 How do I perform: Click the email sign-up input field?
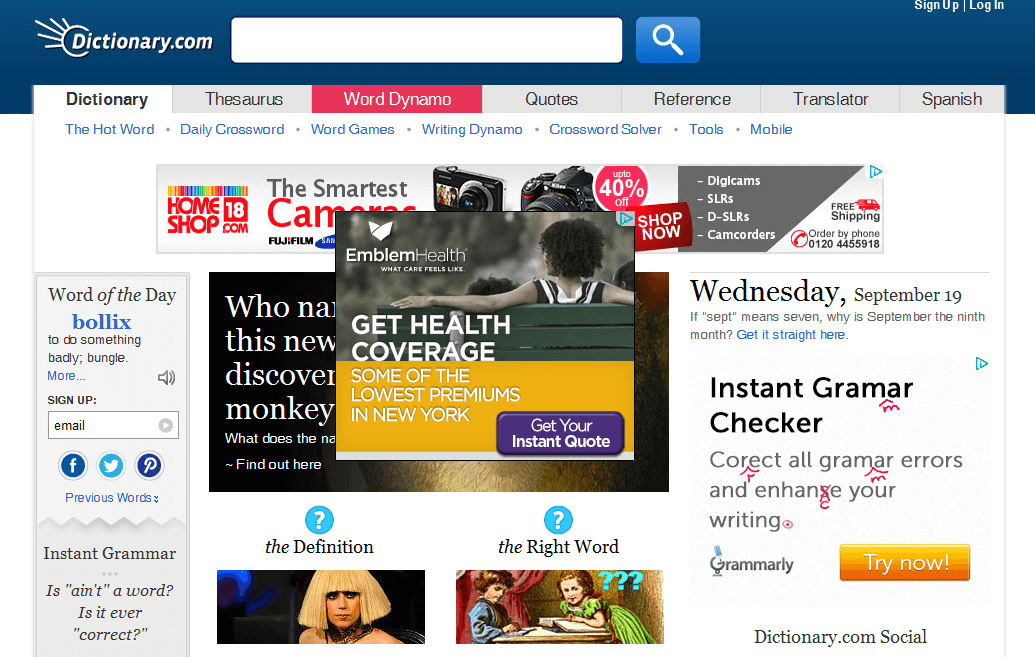(113, 425)
